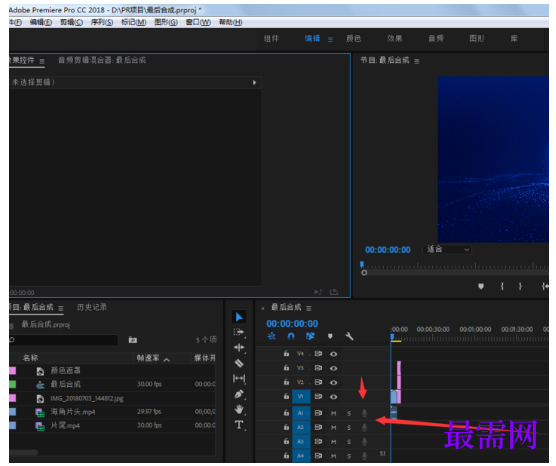The width and height of the screenshot is (556, 466).
Task: Toggle V1 track targeting
Action: click(301, 396)
